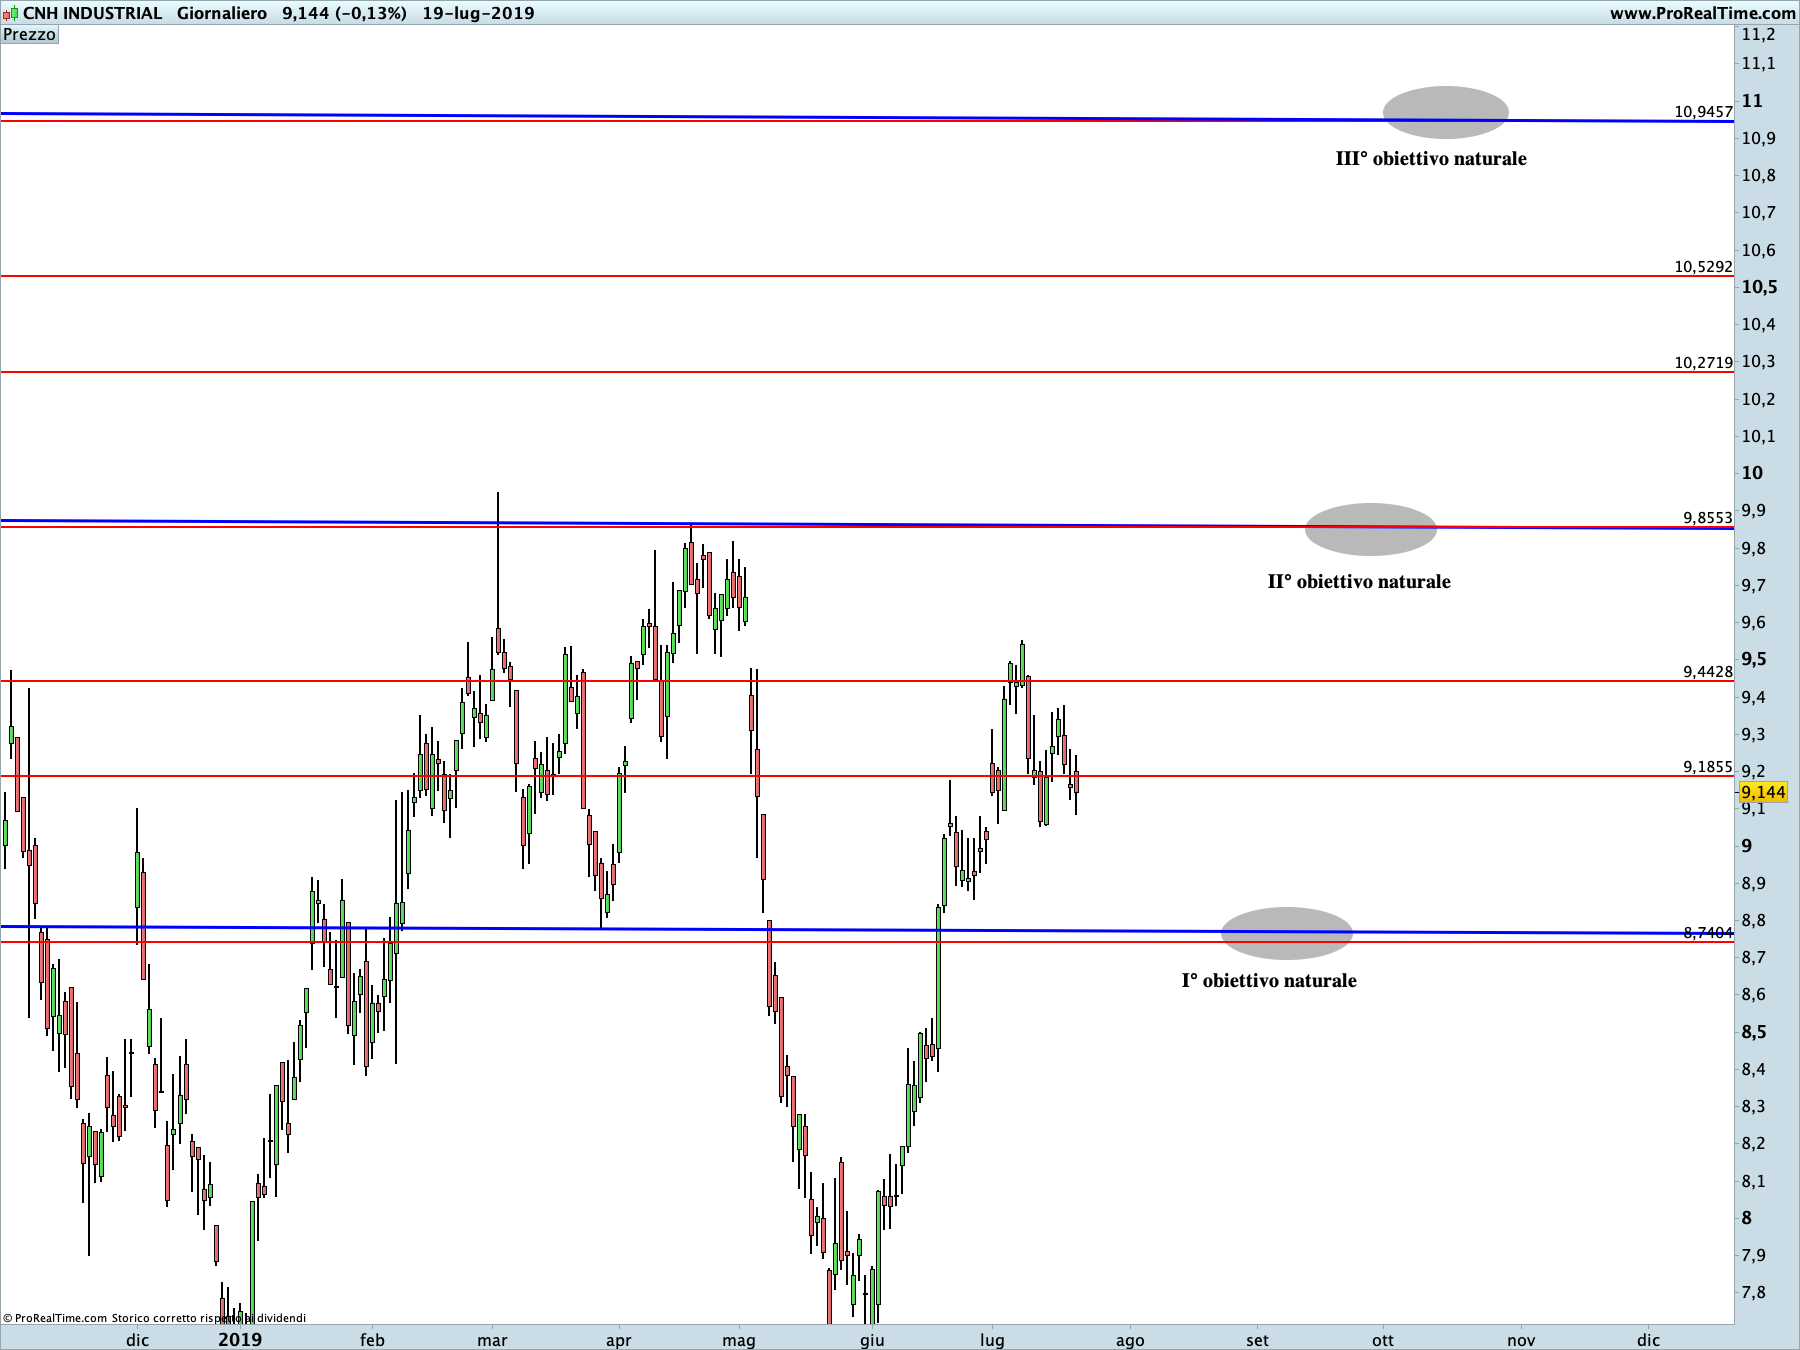Click the 10,2719 level label

[x=1703, y=362]
